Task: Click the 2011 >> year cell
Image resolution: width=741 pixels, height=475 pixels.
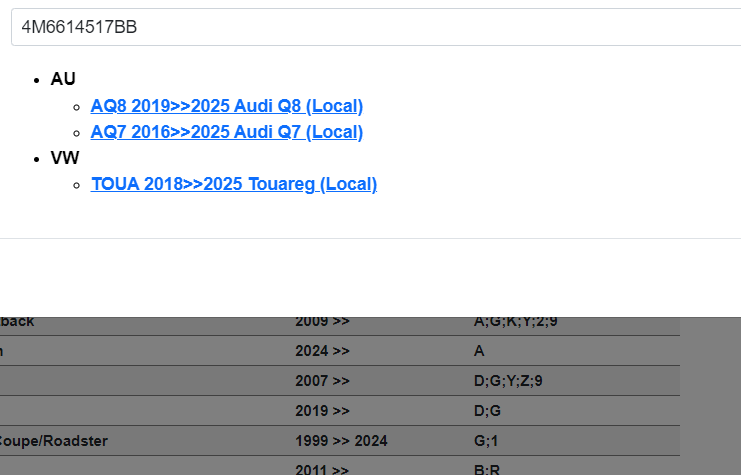Action: pos(322,469)
